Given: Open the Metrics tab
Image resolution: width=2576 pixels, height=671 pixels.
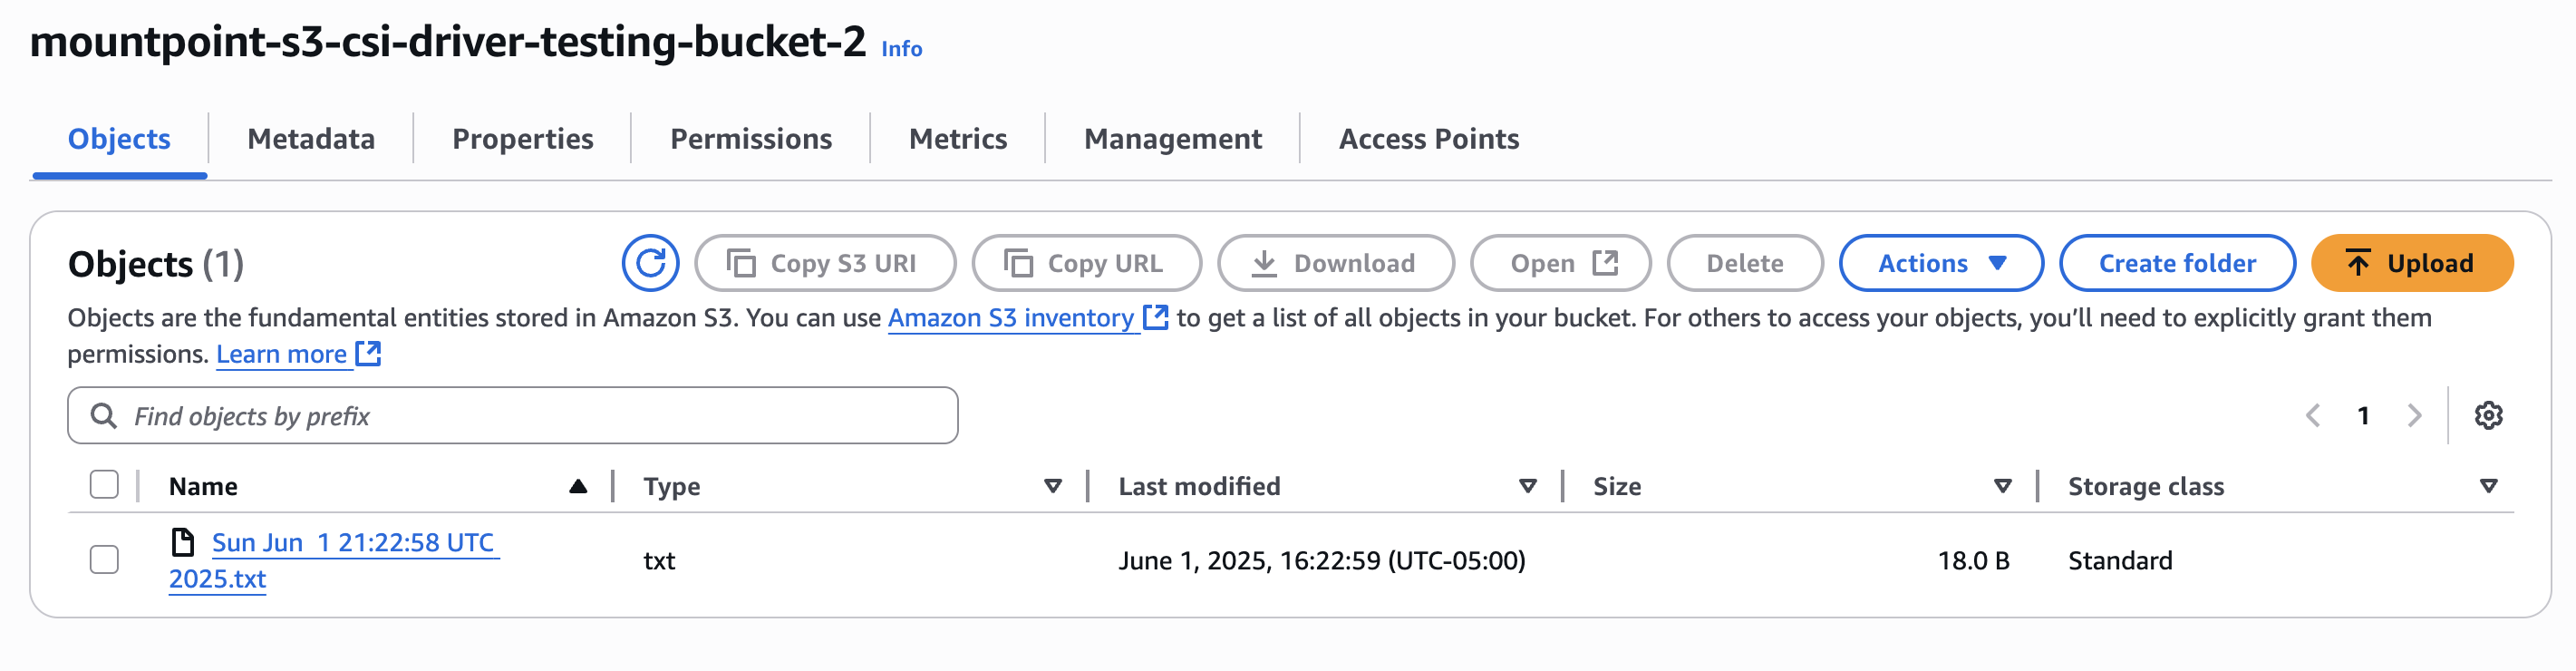Looking at the screenshot, I should tap(958, 139).
